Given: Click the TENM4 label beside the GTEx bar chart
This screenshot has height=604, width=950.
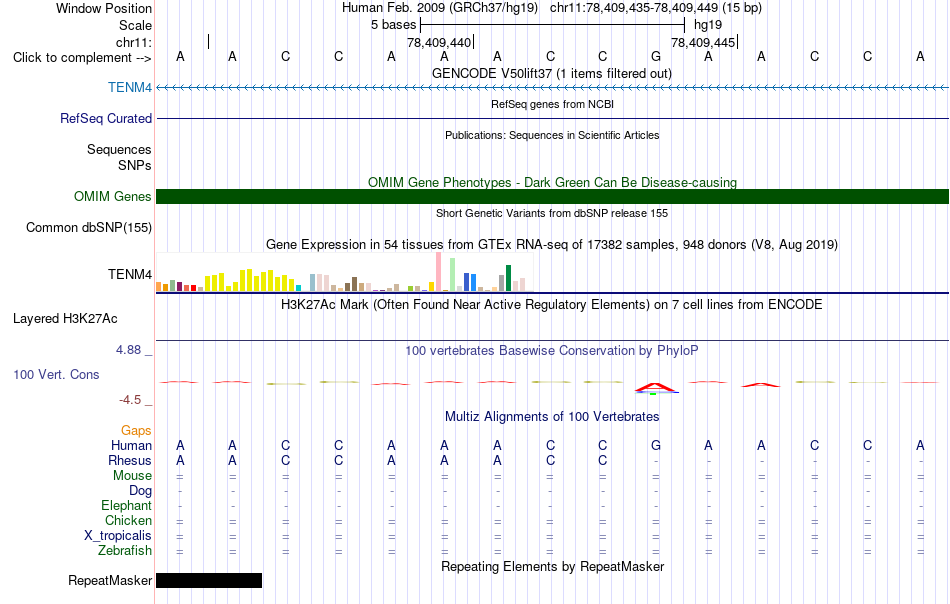Looking at the screenshot, I should tap(130, 274).
